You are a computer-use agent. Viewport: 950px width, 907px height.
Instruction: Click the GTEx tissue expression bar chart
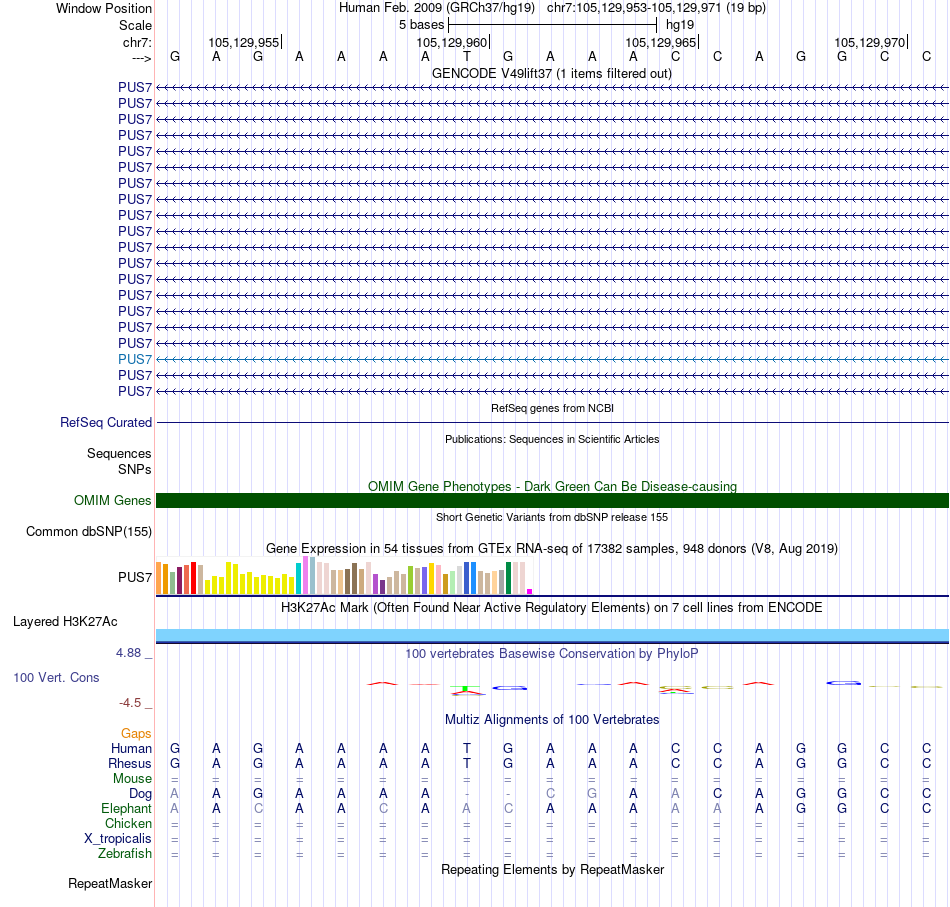tap(344, 576)
